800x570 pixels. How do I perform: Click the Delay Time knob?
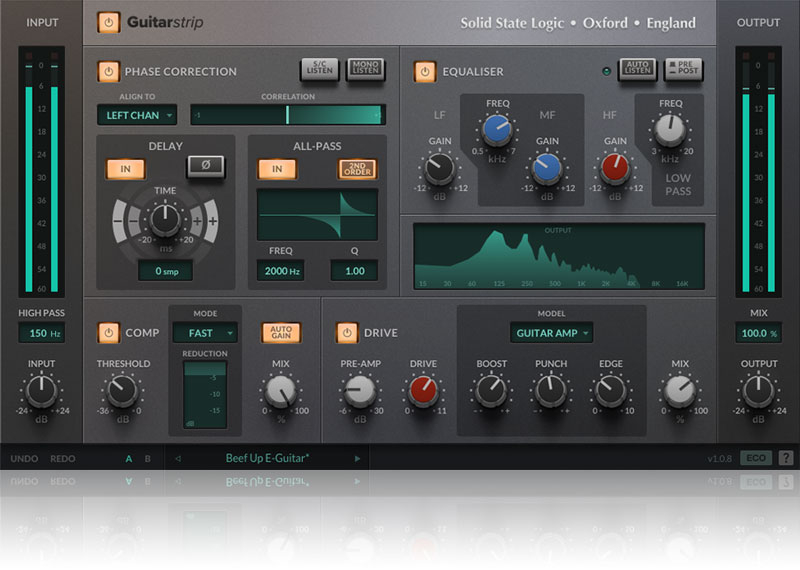pyautogui.click(x=165, y=219)
